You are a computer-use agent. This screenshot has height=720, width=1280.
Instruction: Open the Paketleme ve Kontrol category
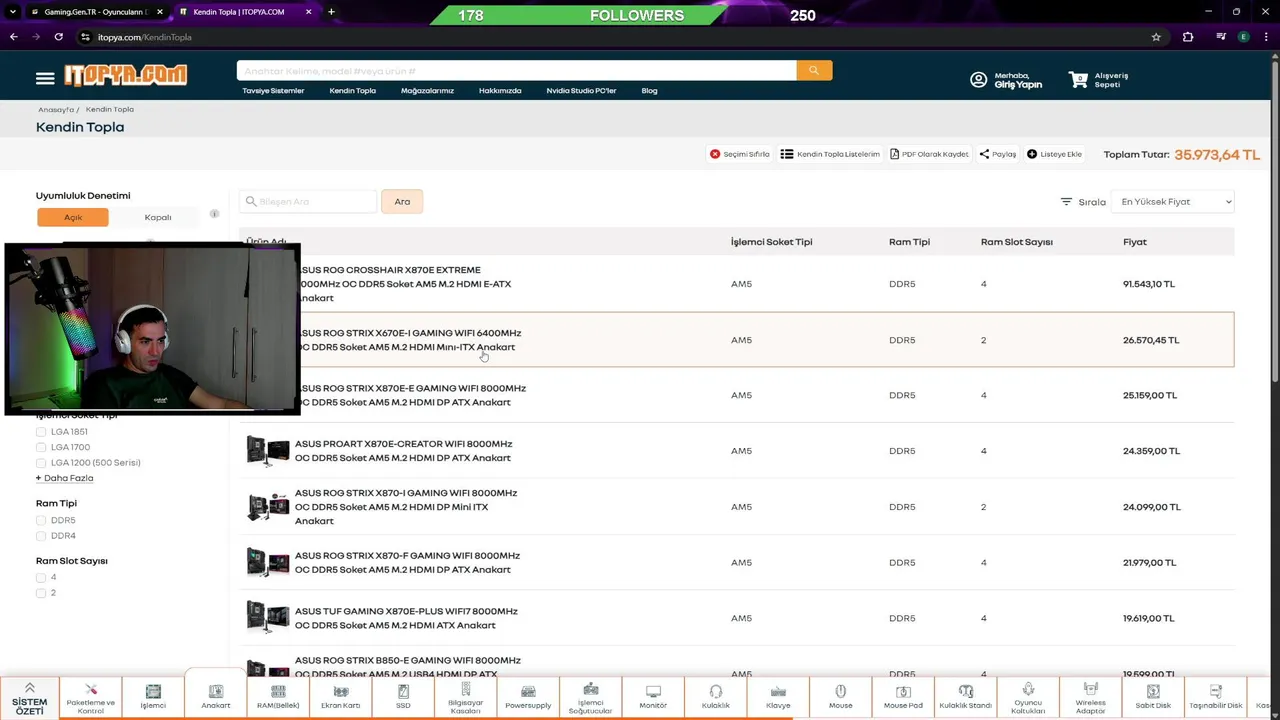91,698
